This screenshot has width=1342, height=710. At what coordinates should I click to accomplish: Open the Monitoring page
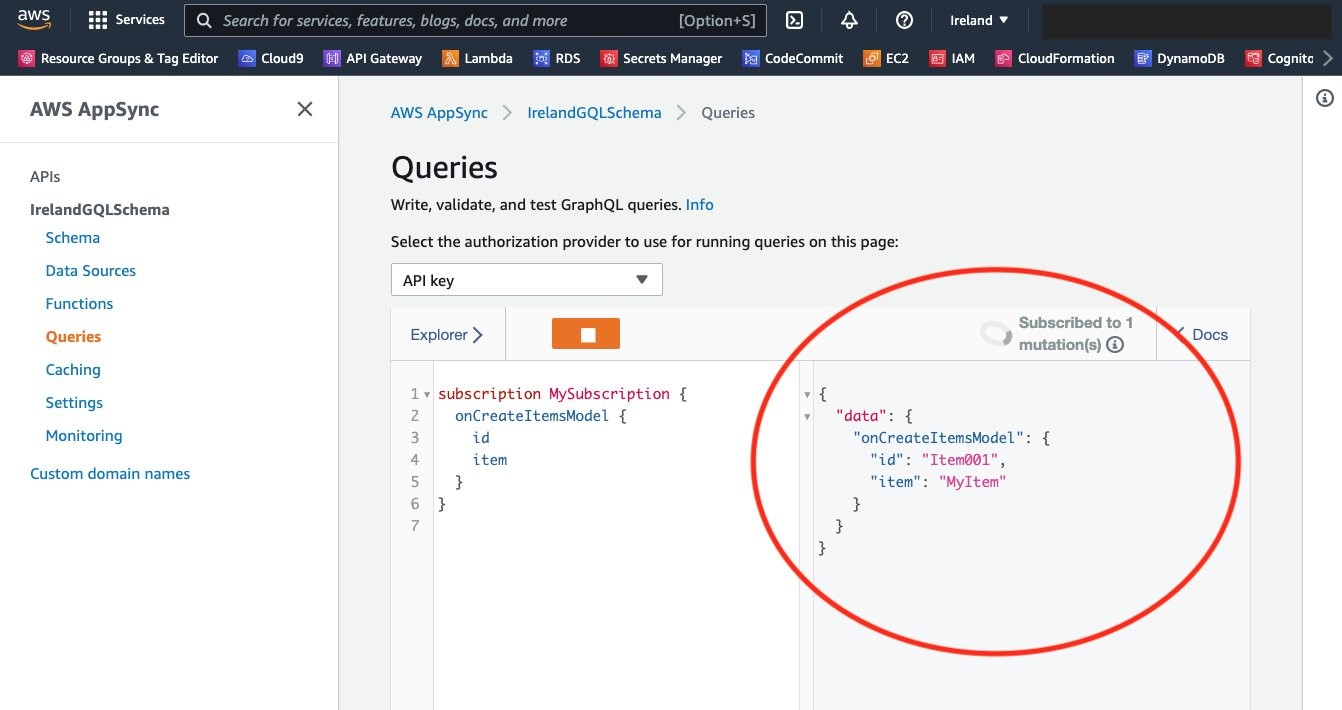tap(84, 435)
